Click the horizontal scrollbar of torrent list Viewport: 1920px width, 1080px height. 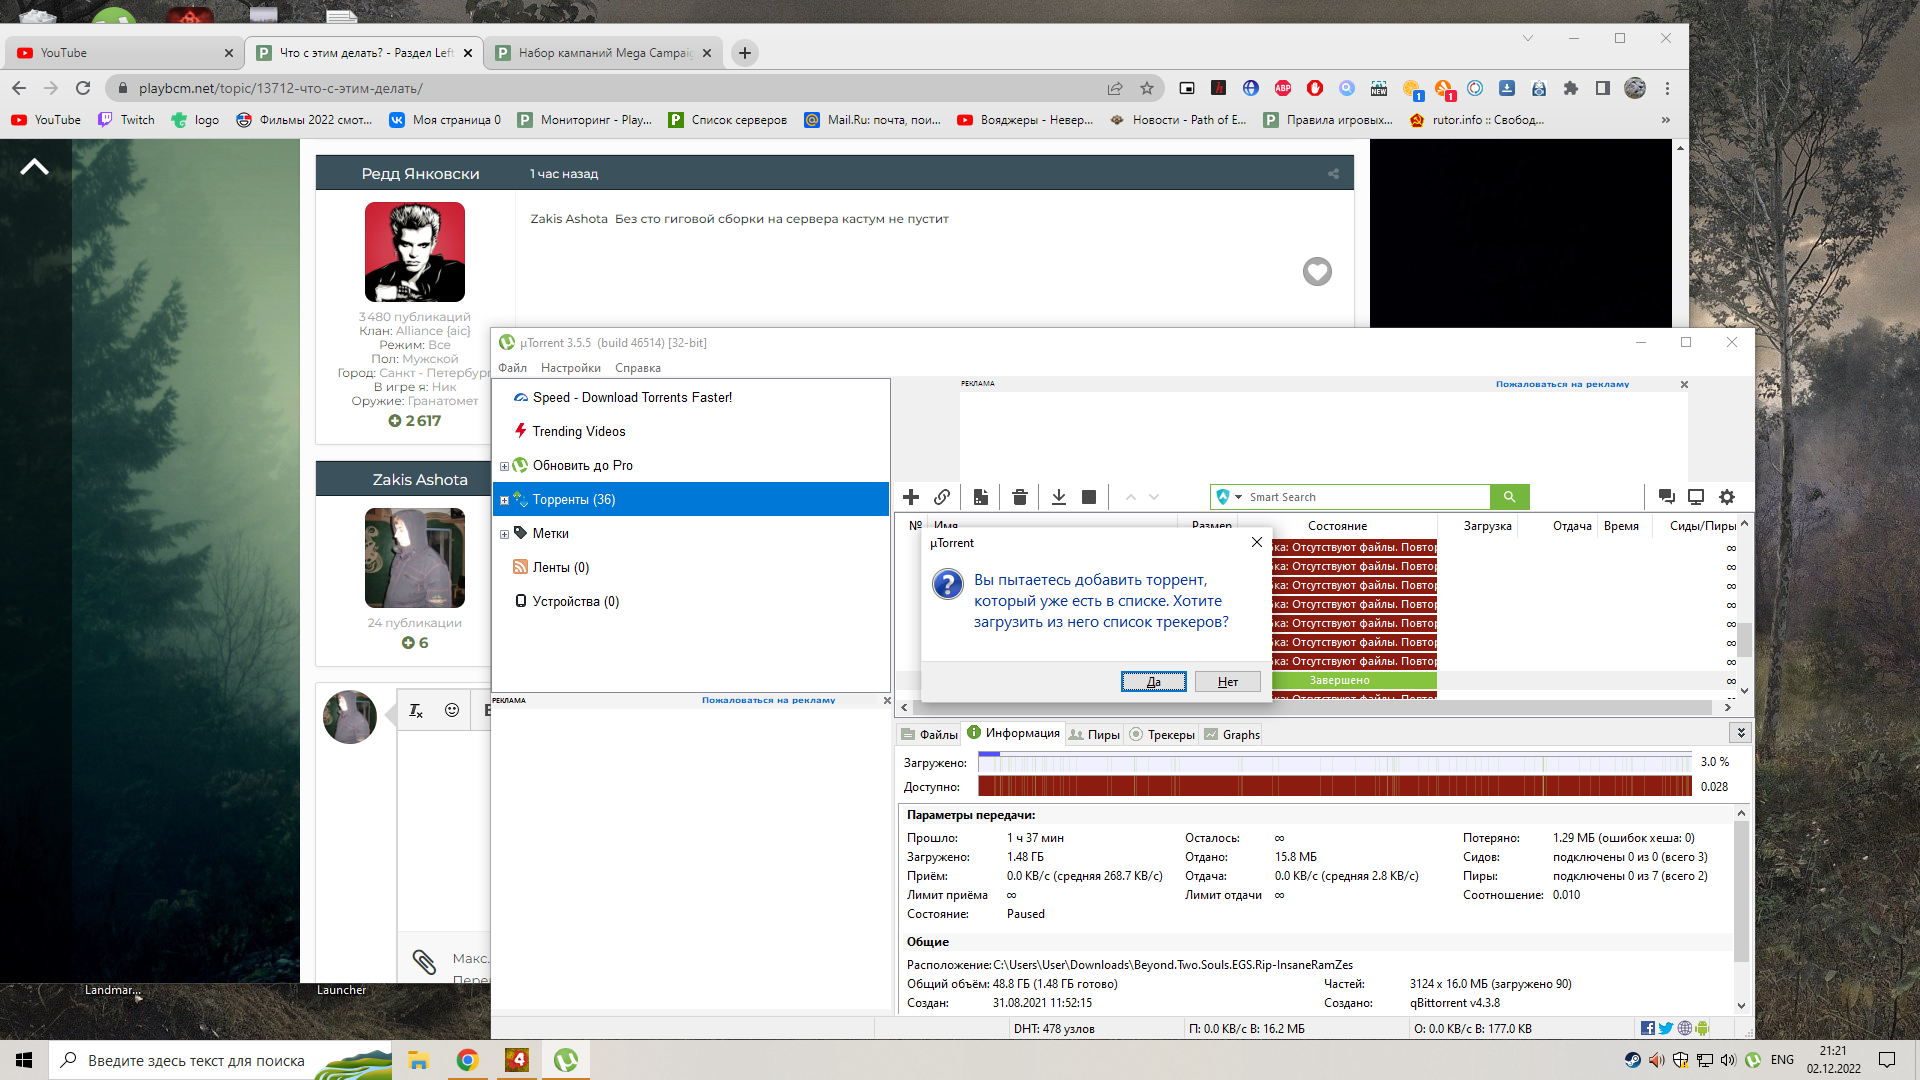pyautogui.click(x=1314, y=708)
